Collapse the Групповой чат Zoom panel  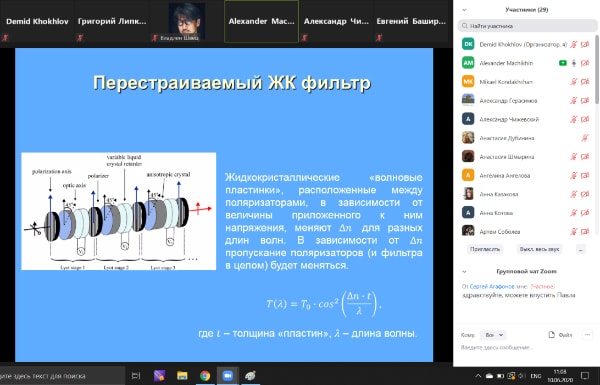pos(464,272)
